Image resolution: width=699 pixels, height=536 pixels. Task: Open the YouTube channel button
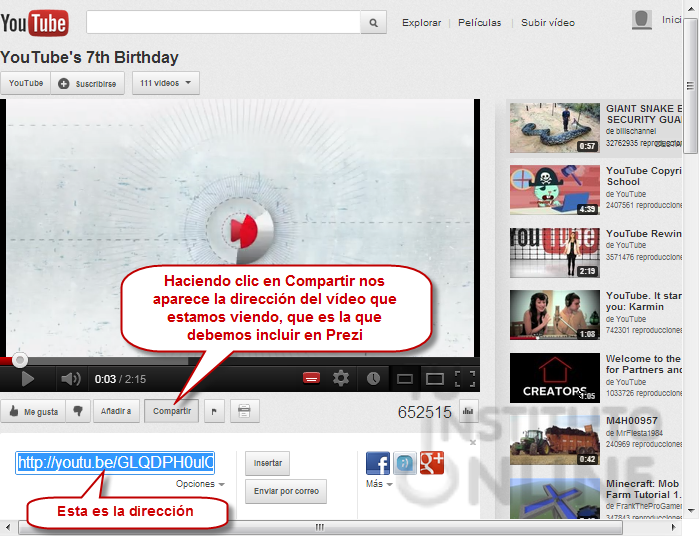pyautogui.click(x=26, y=83)
